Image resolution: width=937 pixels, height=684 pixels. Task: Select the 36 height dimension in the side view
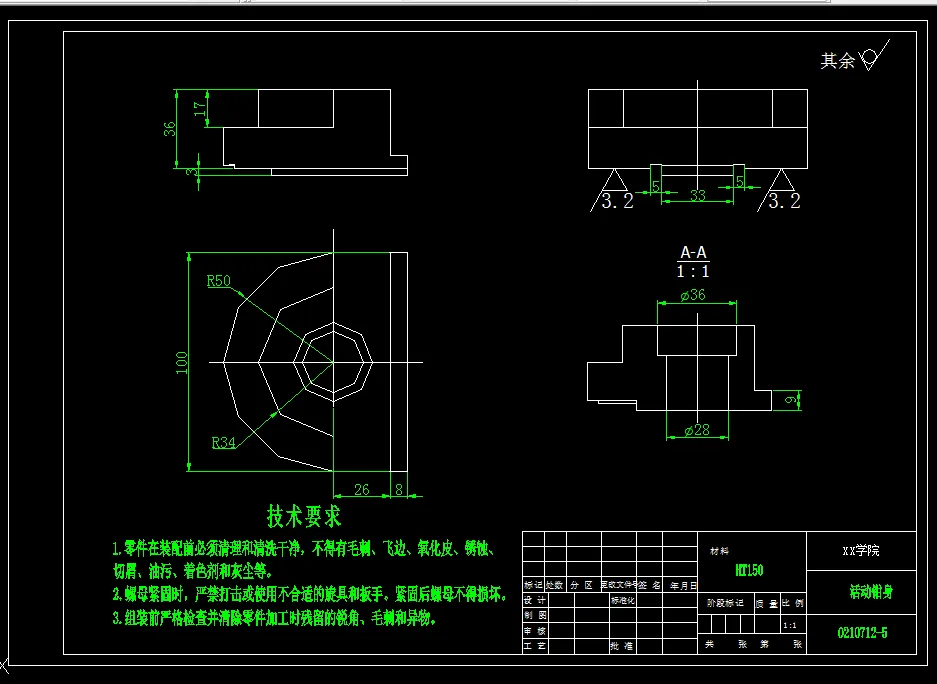[170, 128]
